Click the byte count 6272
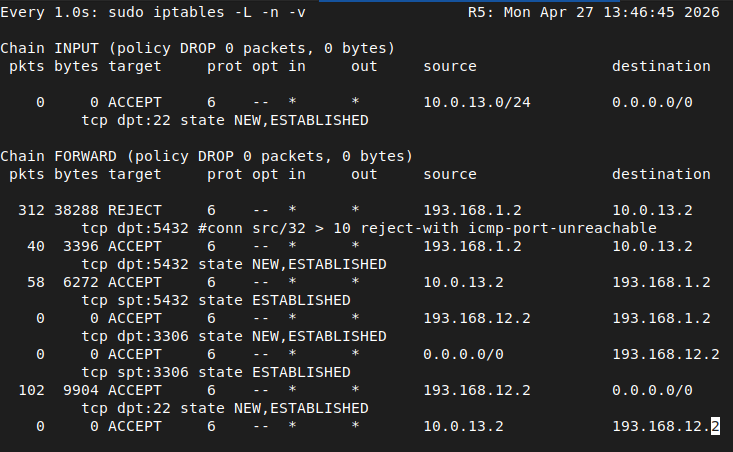 (81, 282)
